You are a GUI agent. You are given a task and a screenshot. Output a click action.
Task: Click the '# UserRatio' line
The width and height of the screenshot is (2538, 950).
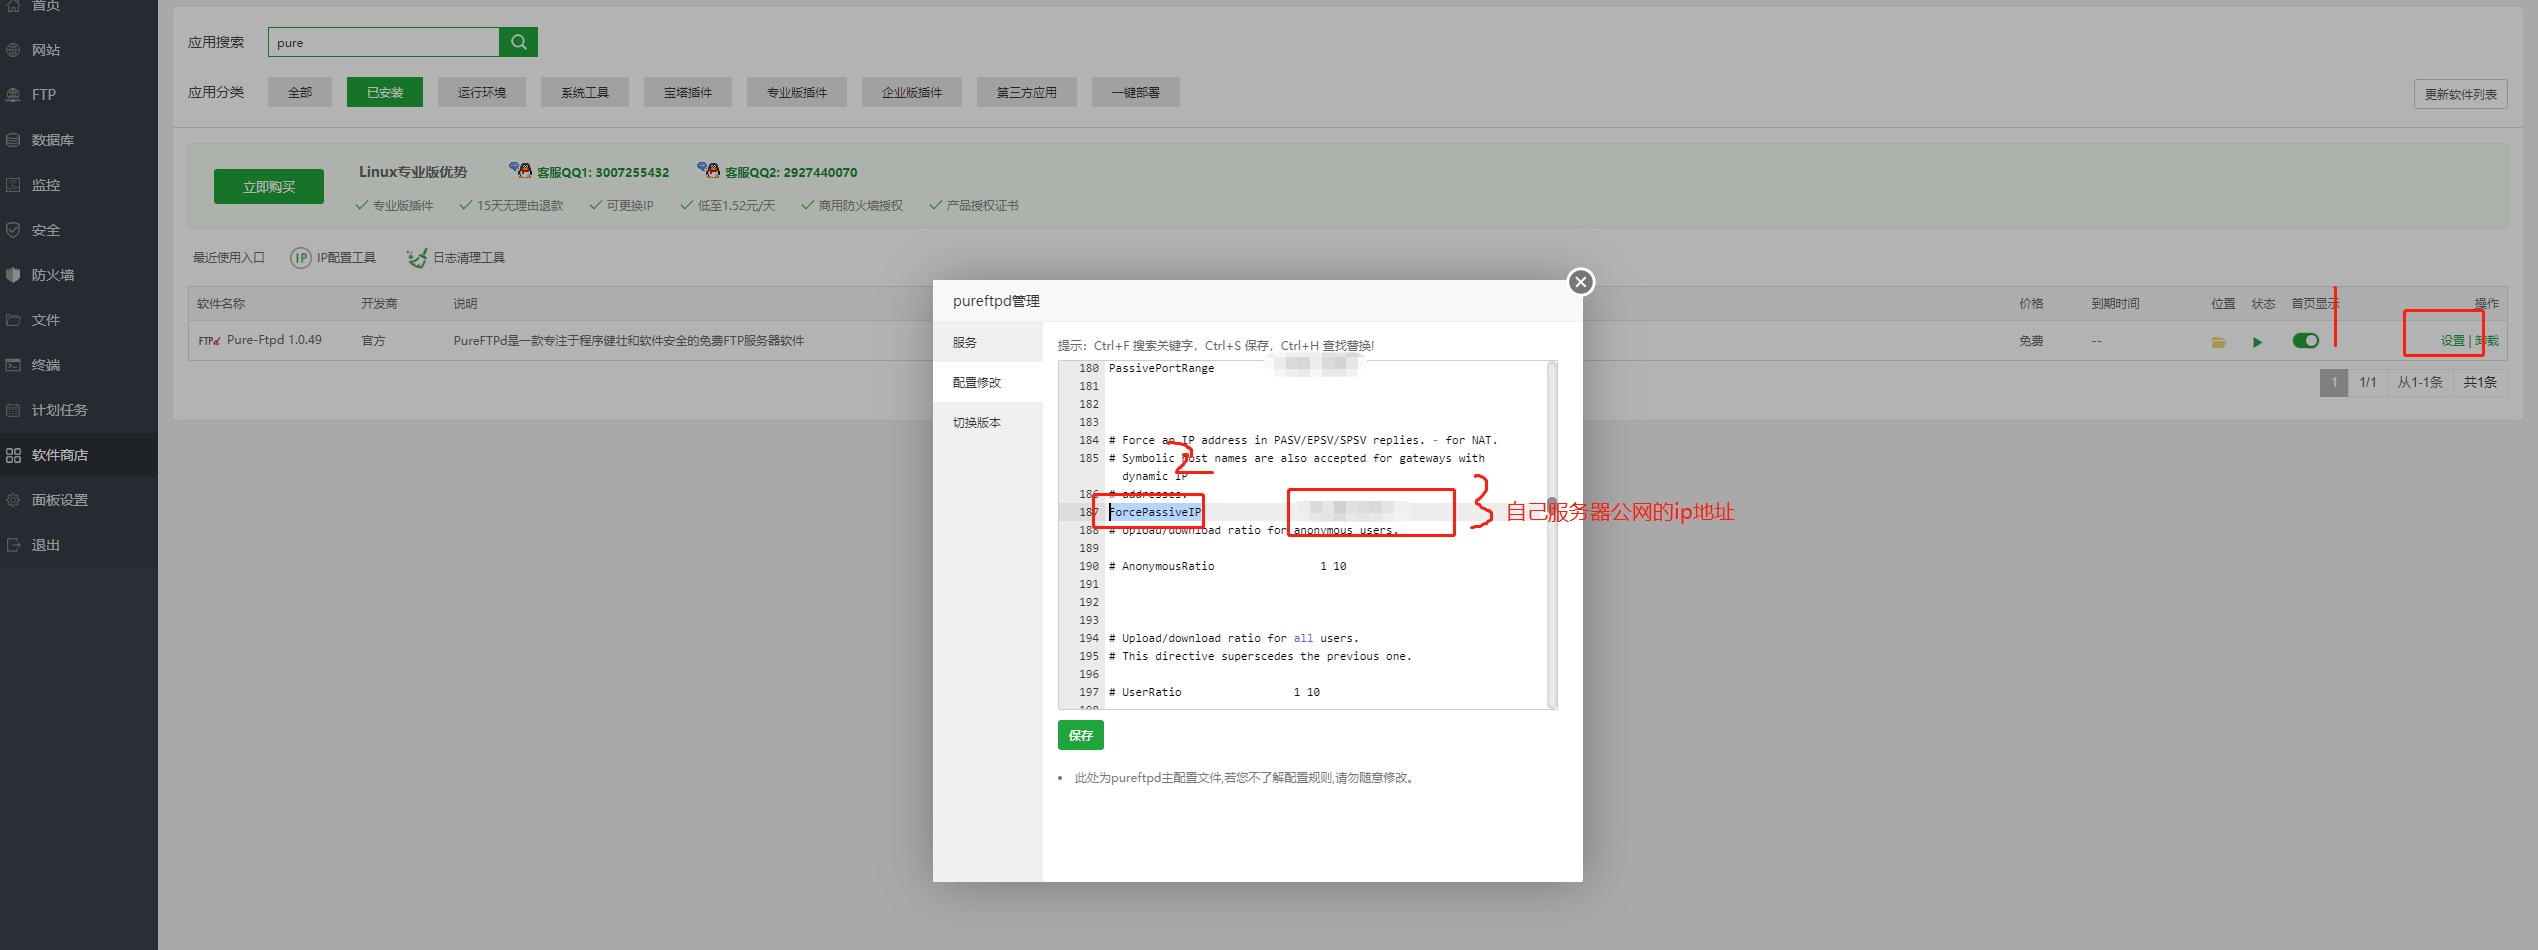1214,692
